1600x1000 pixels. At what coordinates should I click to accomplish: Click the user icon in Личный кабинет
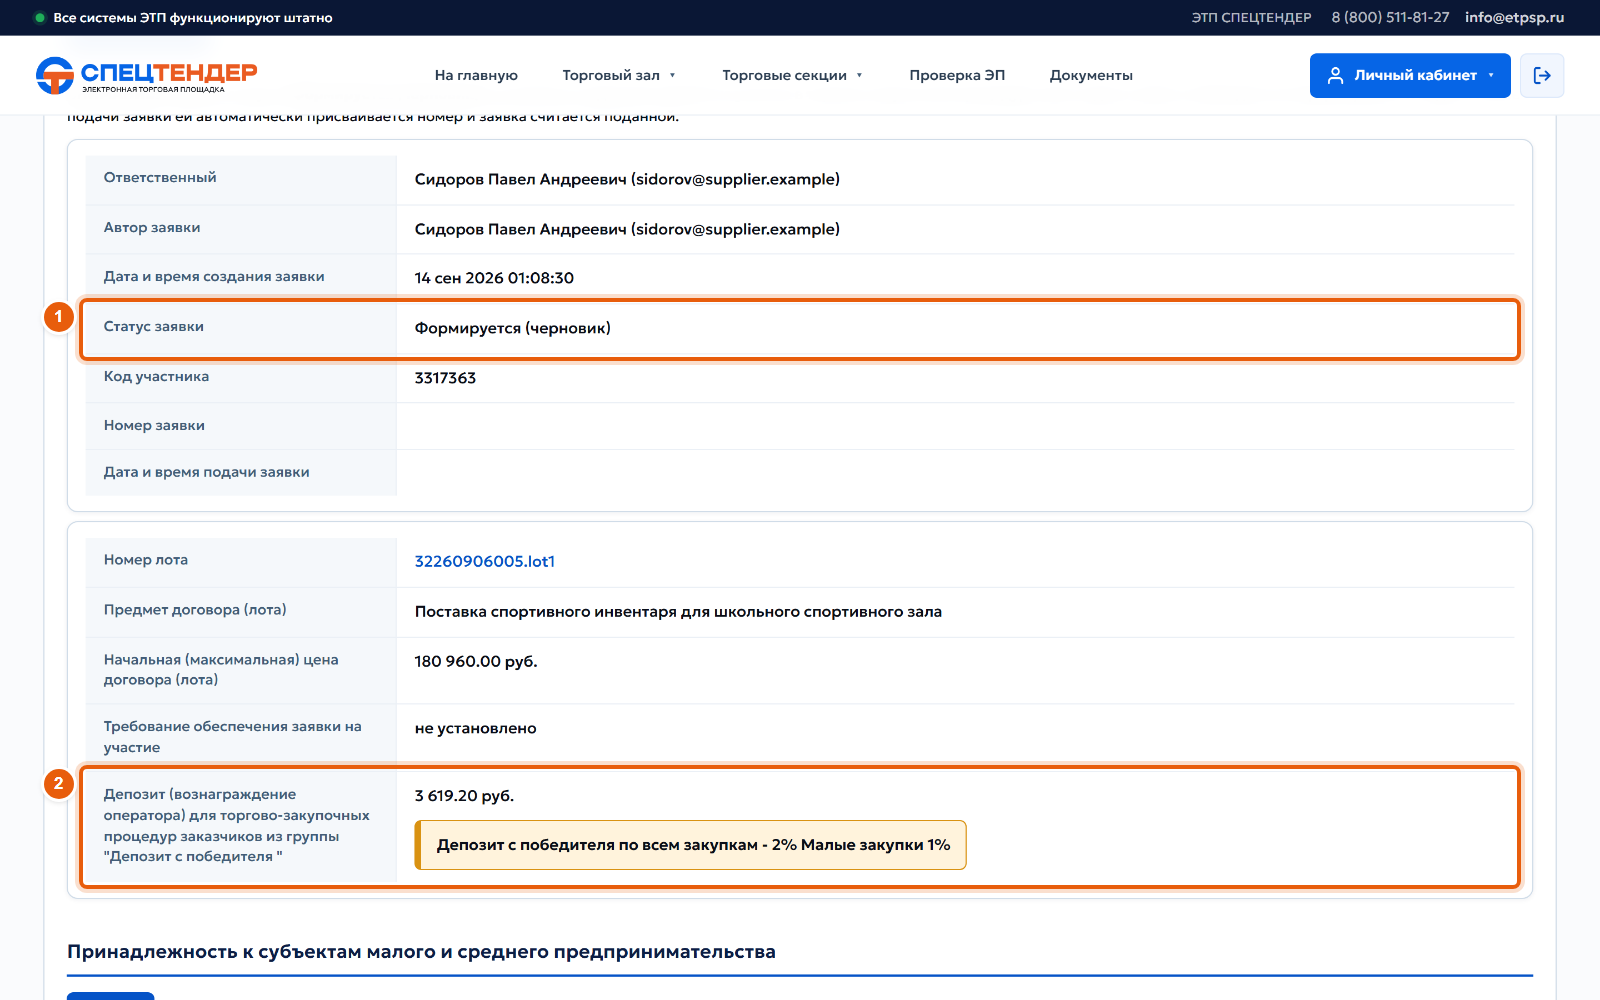click(x=1335, y=75)
